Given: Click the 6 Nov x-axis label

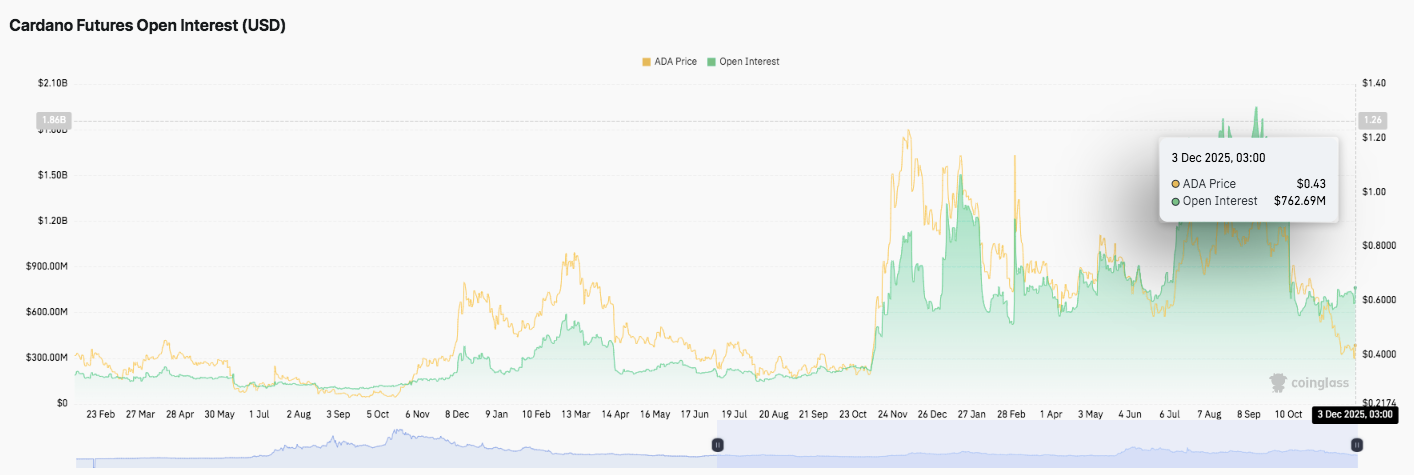Looking at the screenshot, I should point(417,414).
